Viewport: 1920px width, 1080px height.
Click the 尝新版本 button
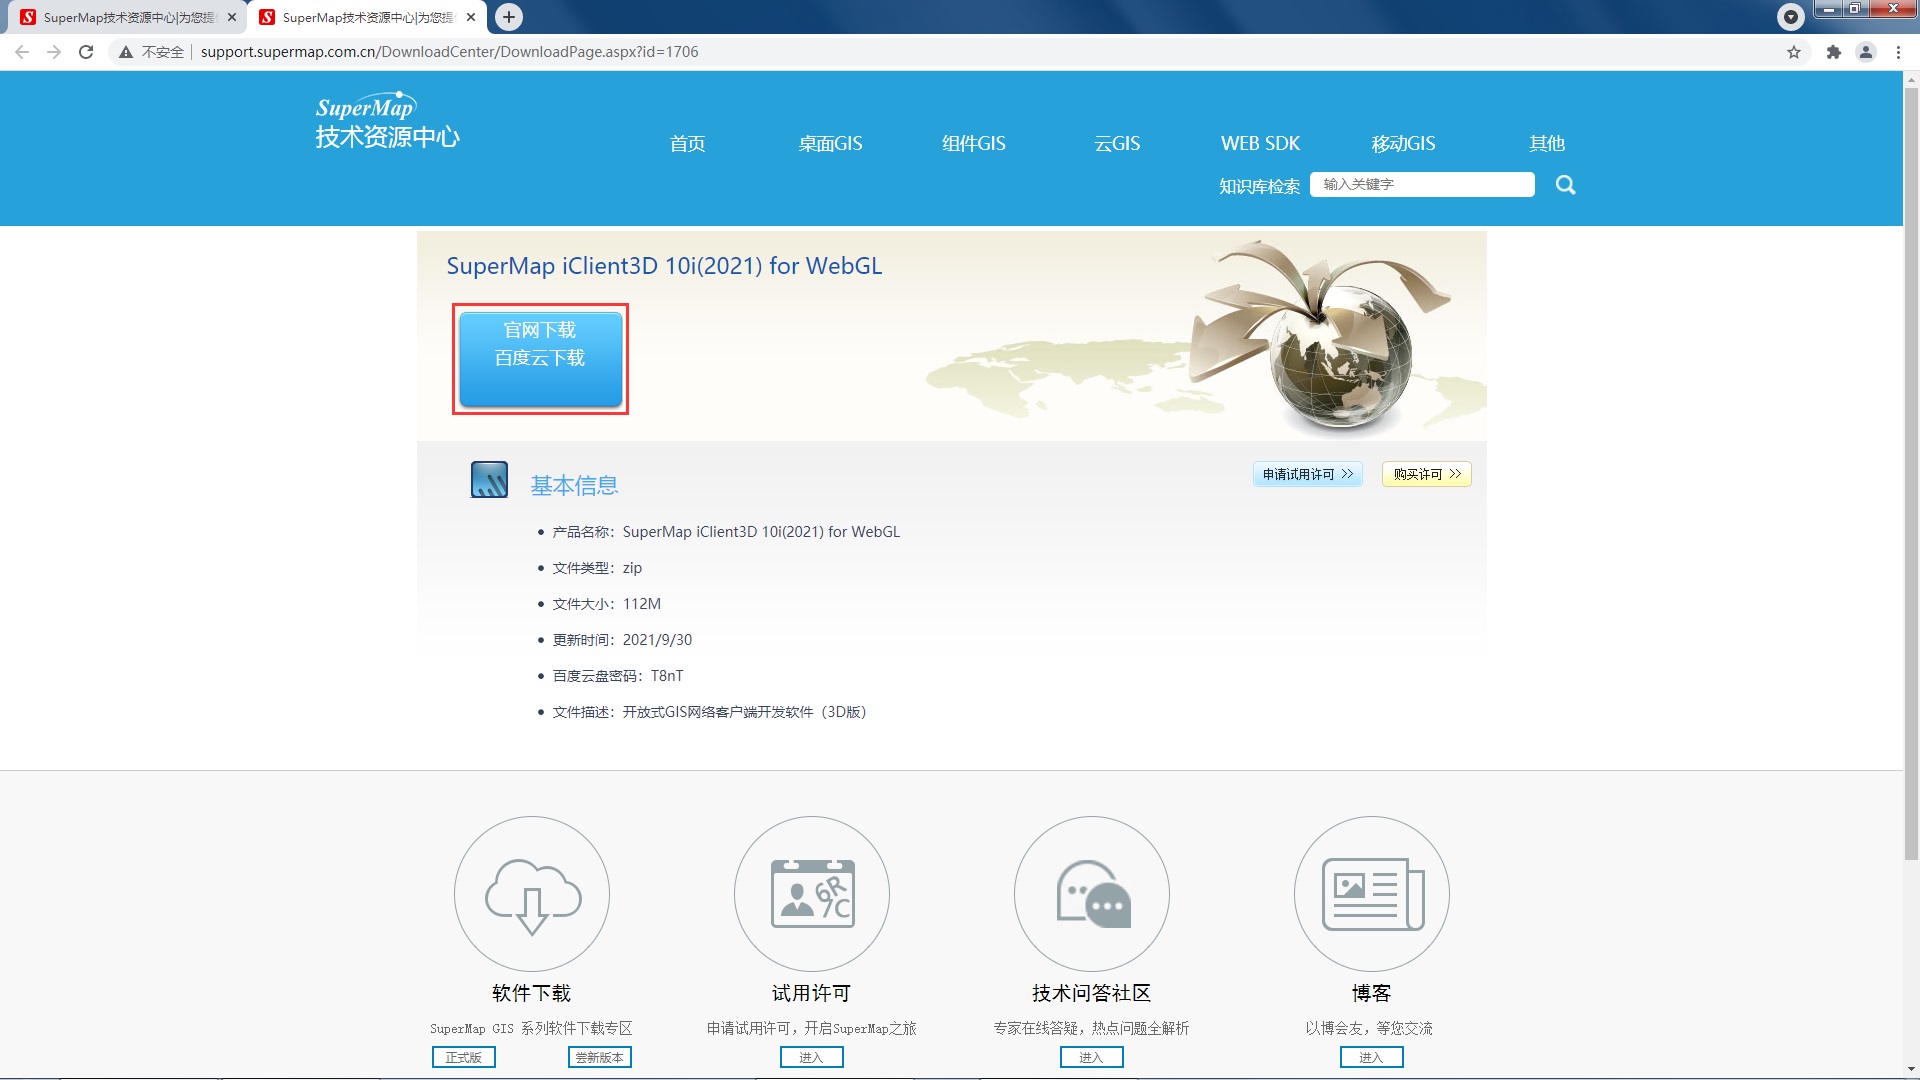[x=600, y=1057]
